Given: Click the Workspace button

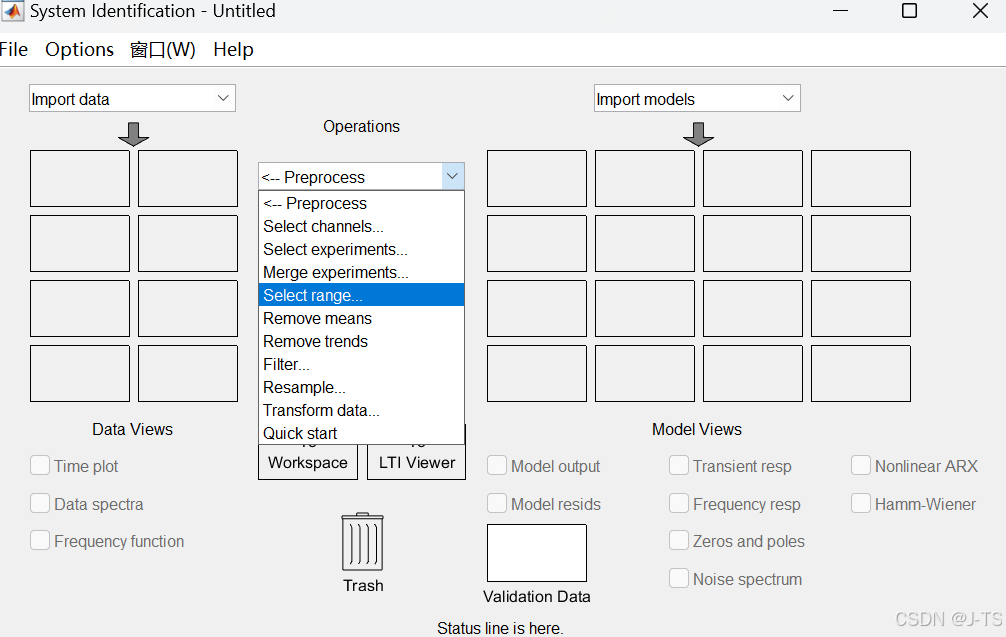Looking at the screenshot, I should pyautogui.click(x=308, y=463).
